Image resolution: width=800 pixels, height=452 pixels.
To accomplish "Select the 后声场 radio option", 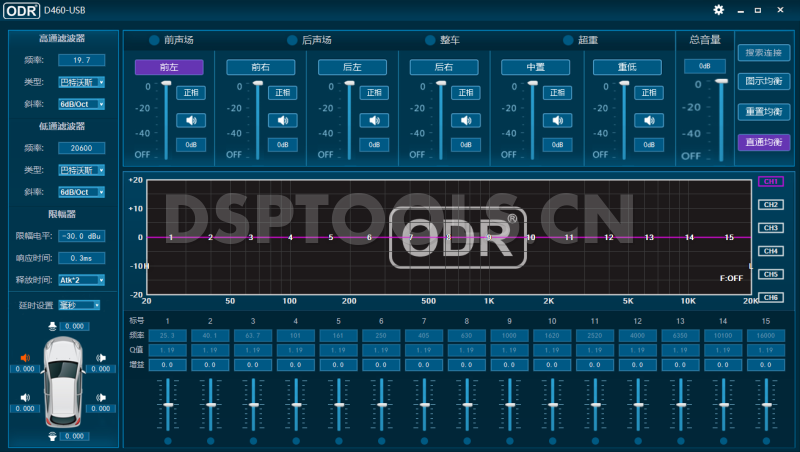I will [292, 40].
